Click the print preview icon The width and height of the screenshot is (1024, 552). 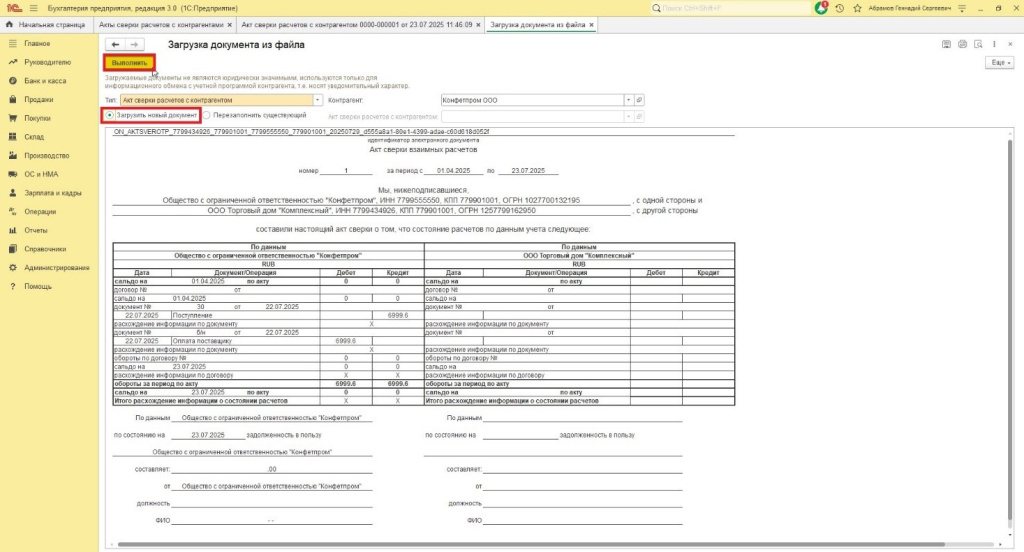(977, 44)
